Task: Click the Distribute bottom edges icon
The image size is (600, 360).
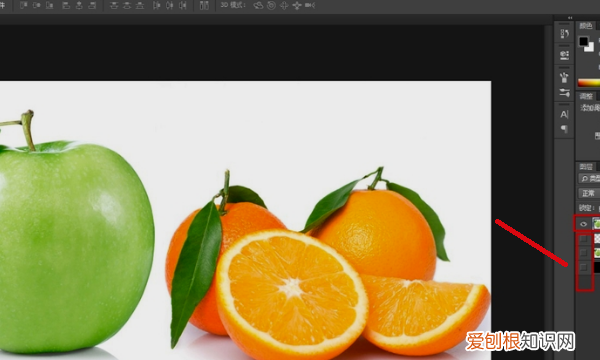Action: click(x=140, y=5)
